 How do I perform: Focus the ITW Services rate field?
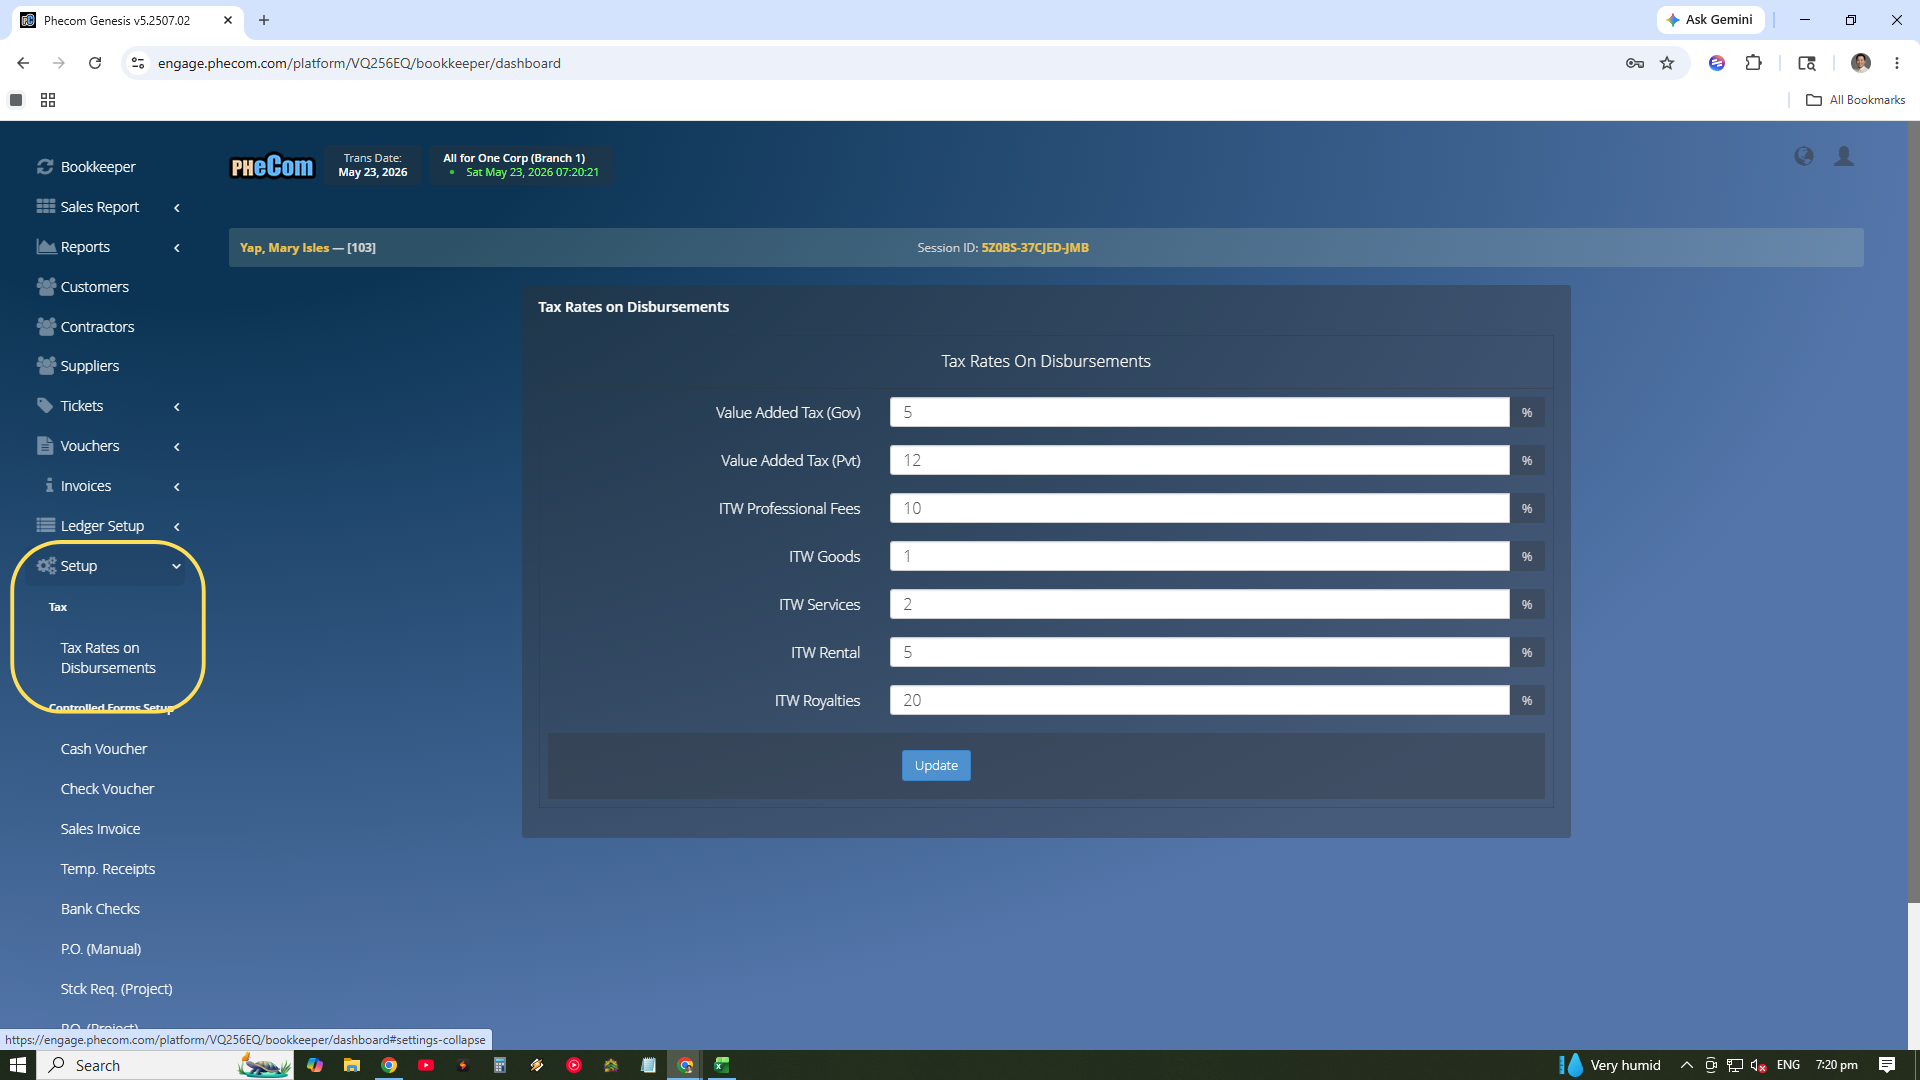click(x=1199, y=604)
